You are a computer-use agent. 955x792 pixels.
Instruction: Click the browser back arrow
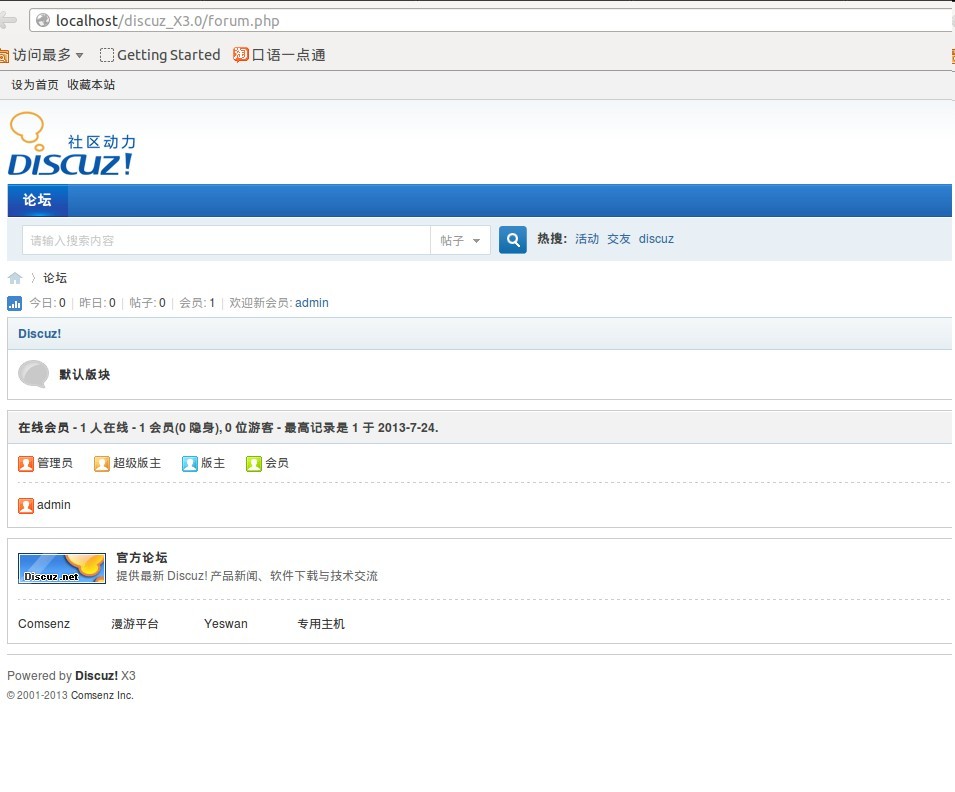(x=8, y=20)
